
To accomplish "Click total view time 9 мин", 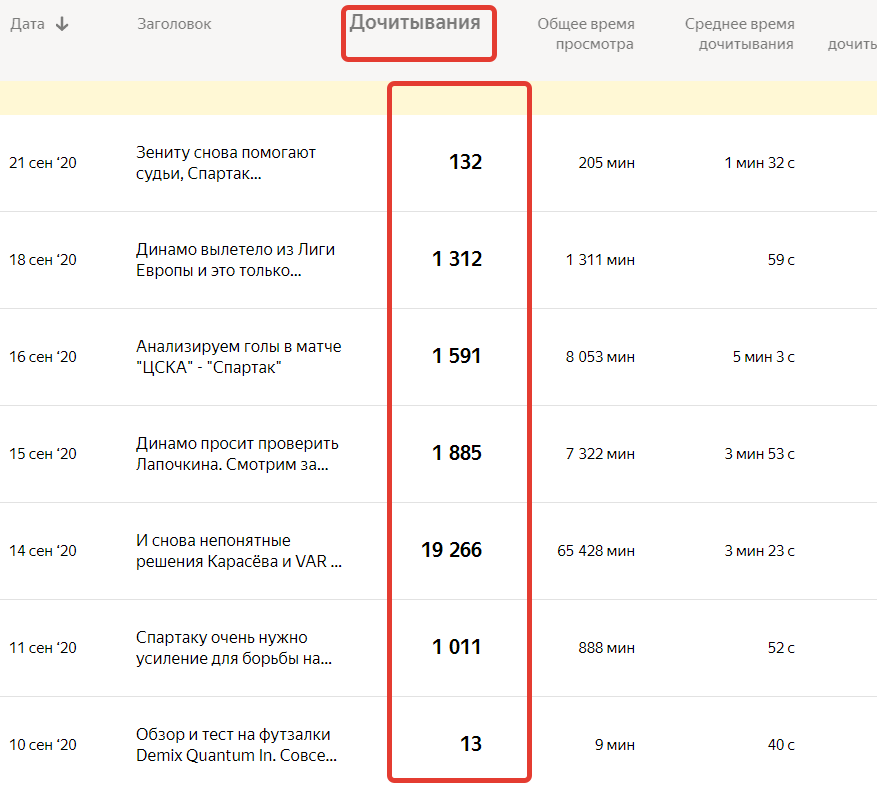I will (x=615, y=745).
